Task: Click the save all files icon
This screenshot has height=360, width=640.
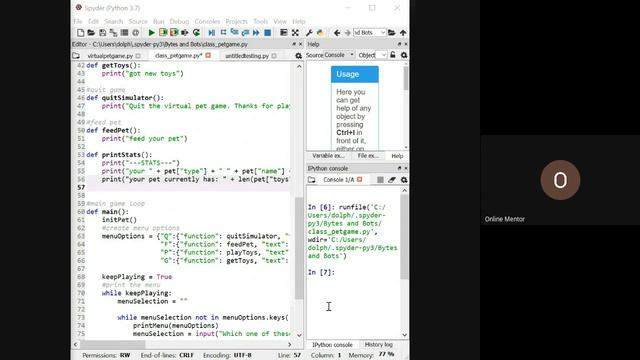Action: (113, 33)
